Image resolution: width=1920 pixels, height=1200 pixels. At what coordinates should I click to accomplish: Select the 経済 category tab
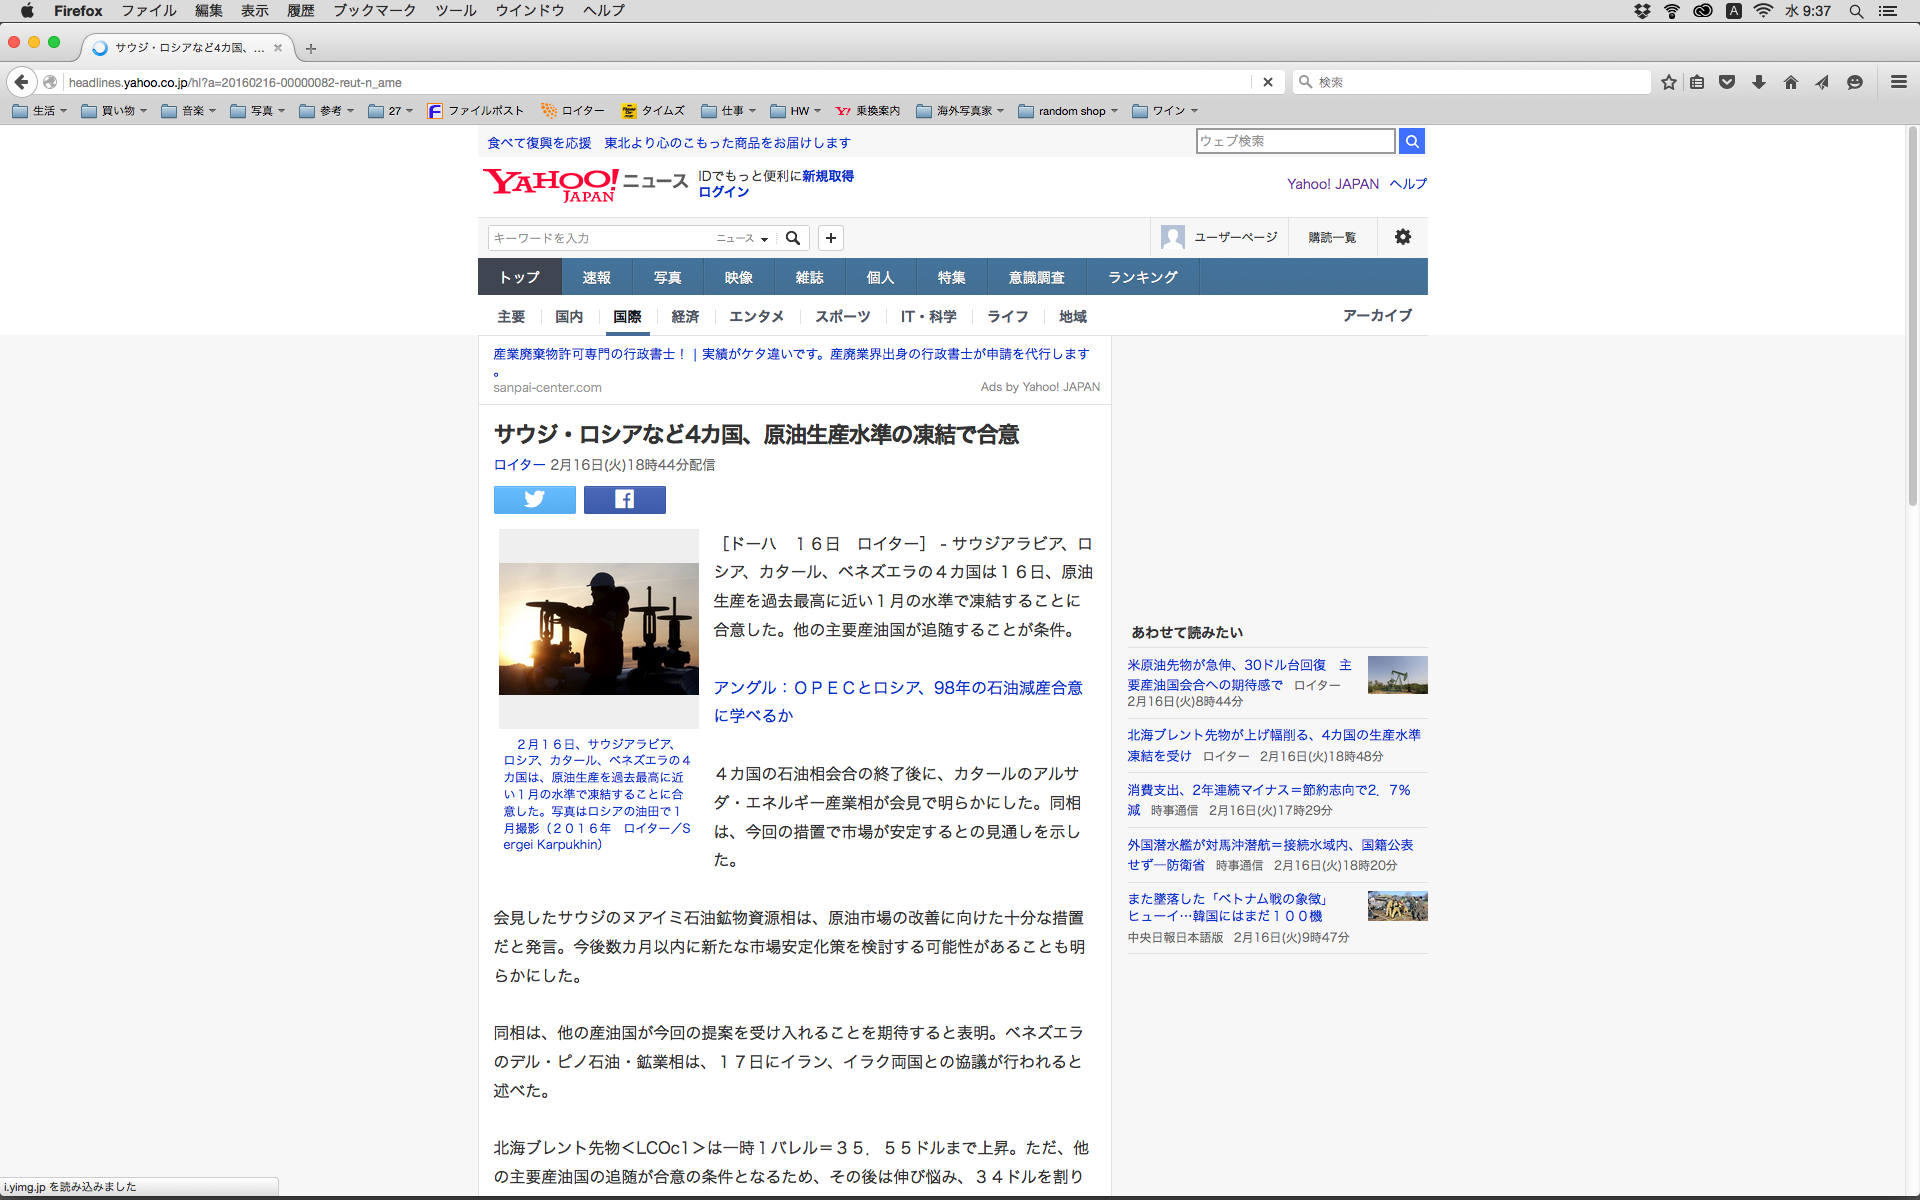pyautogui.click(x=685, y=316)
